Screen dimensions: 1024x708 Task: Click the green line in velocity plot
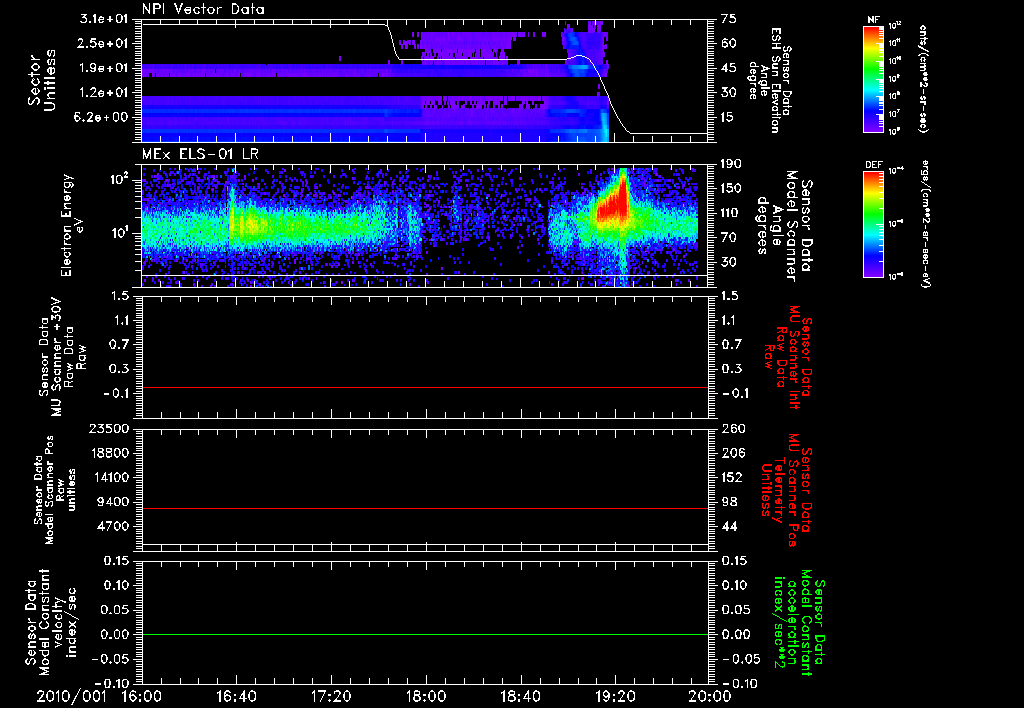424,634
